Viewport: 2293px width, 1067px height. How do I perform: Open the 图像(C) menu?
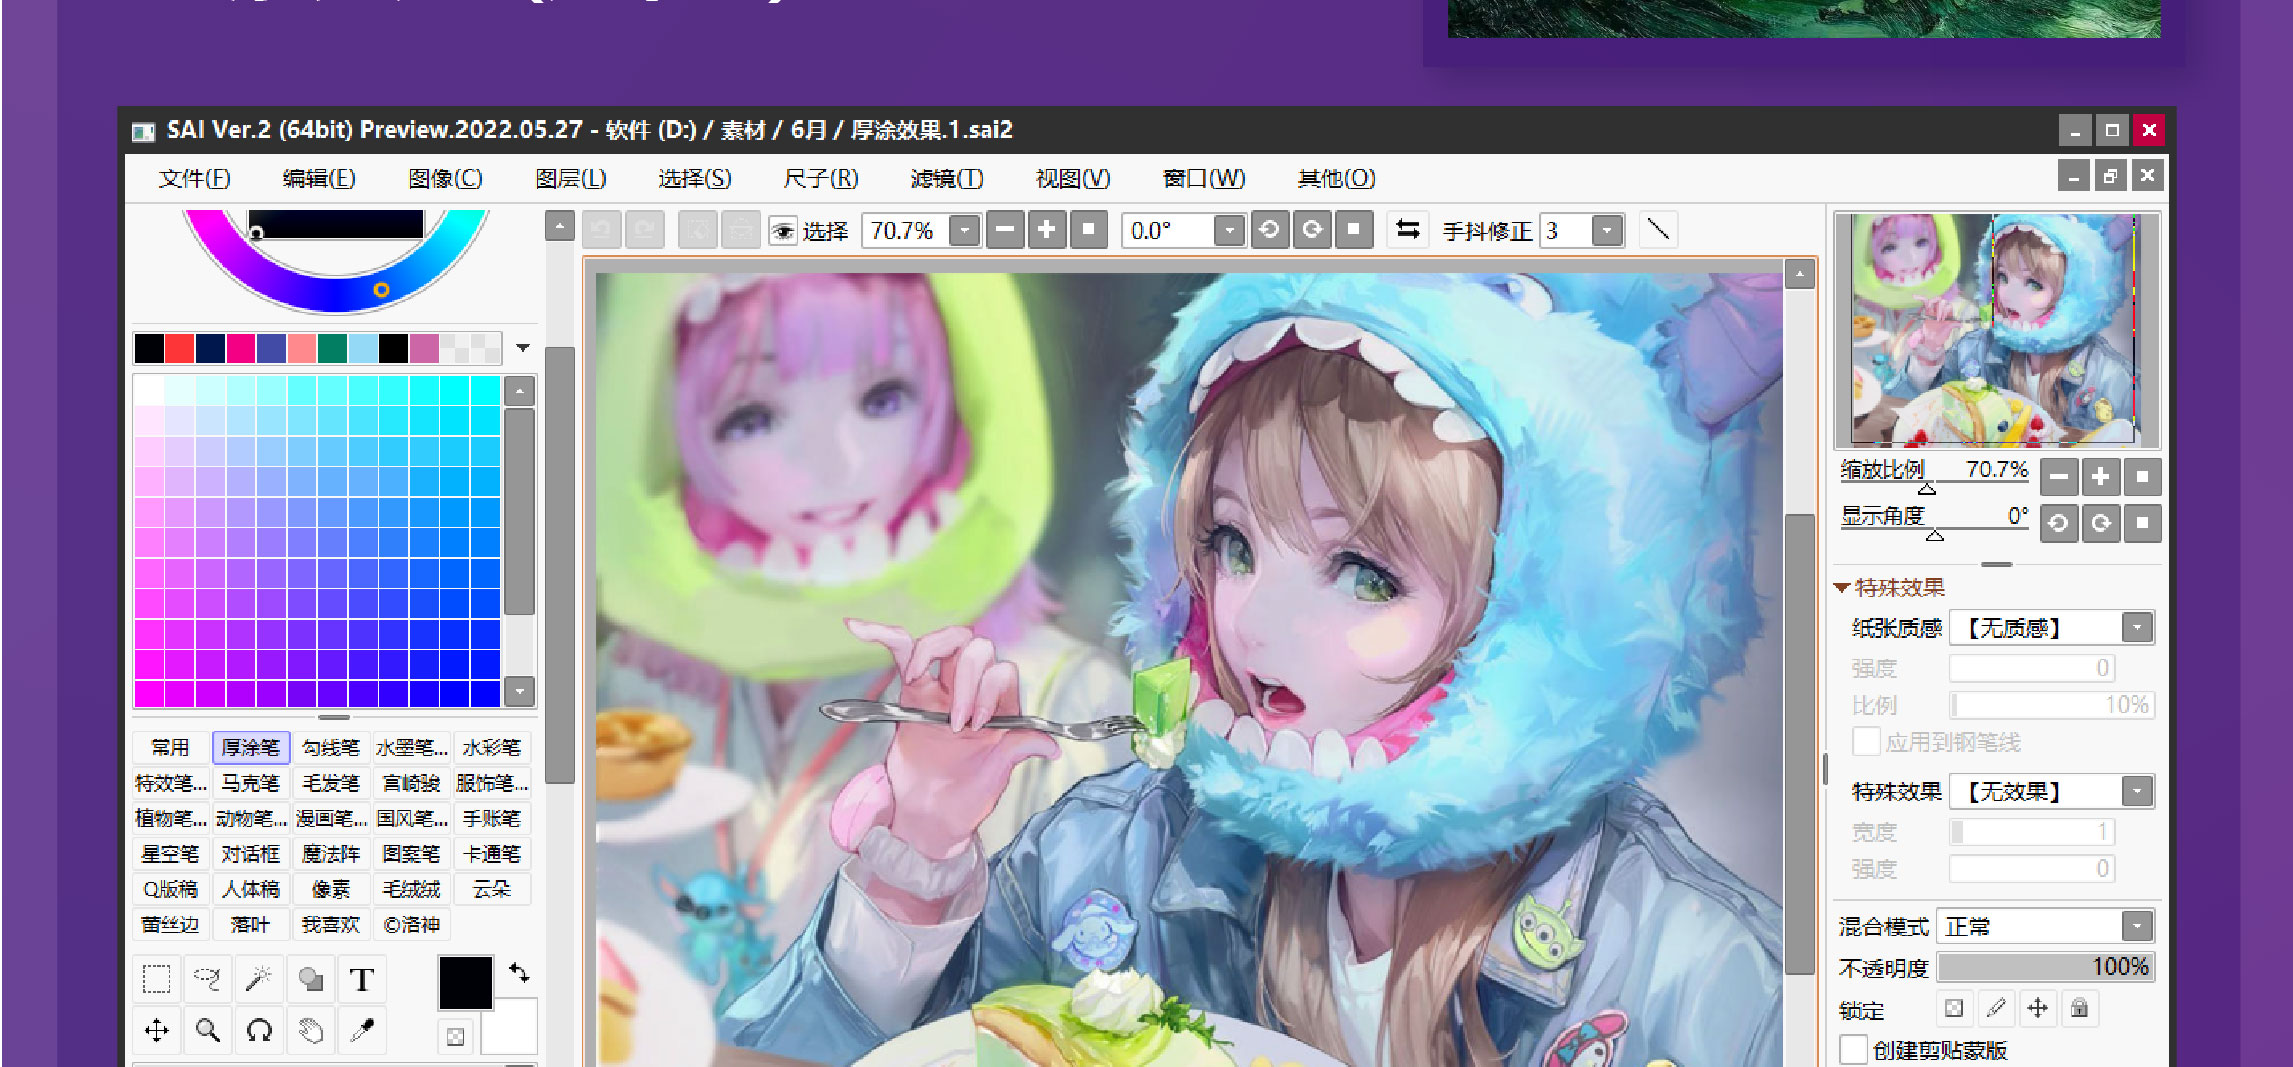point(445,179)
